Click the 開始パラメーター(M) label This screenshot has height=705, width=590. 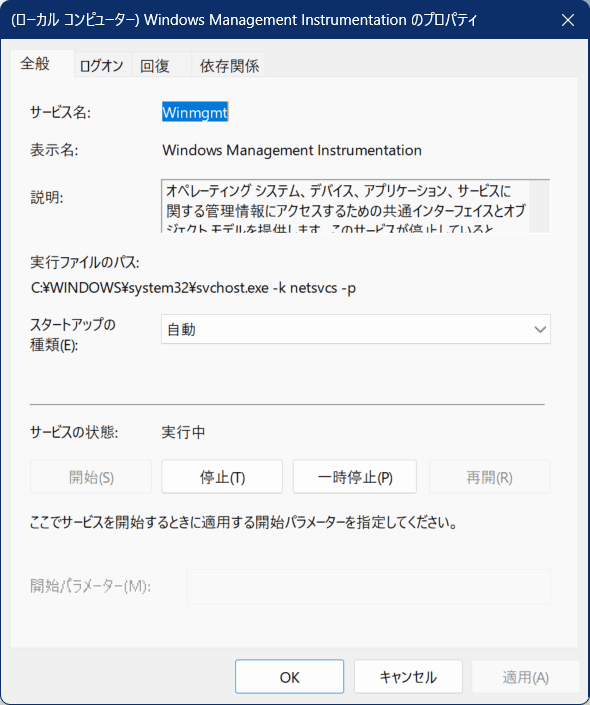(90, 586)
